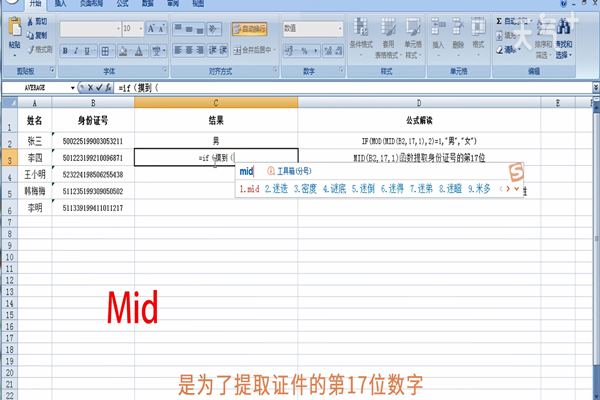600x400 pixels.
Task: Open the number format dropdown (数值)
Action: click(340, 29)
